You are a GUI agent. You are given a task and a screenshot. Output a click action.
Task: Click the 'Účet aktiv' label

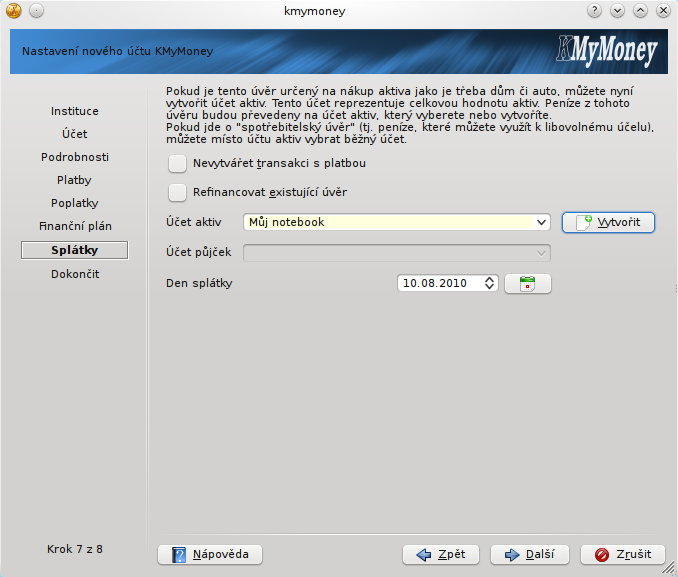tap(194, 222)
